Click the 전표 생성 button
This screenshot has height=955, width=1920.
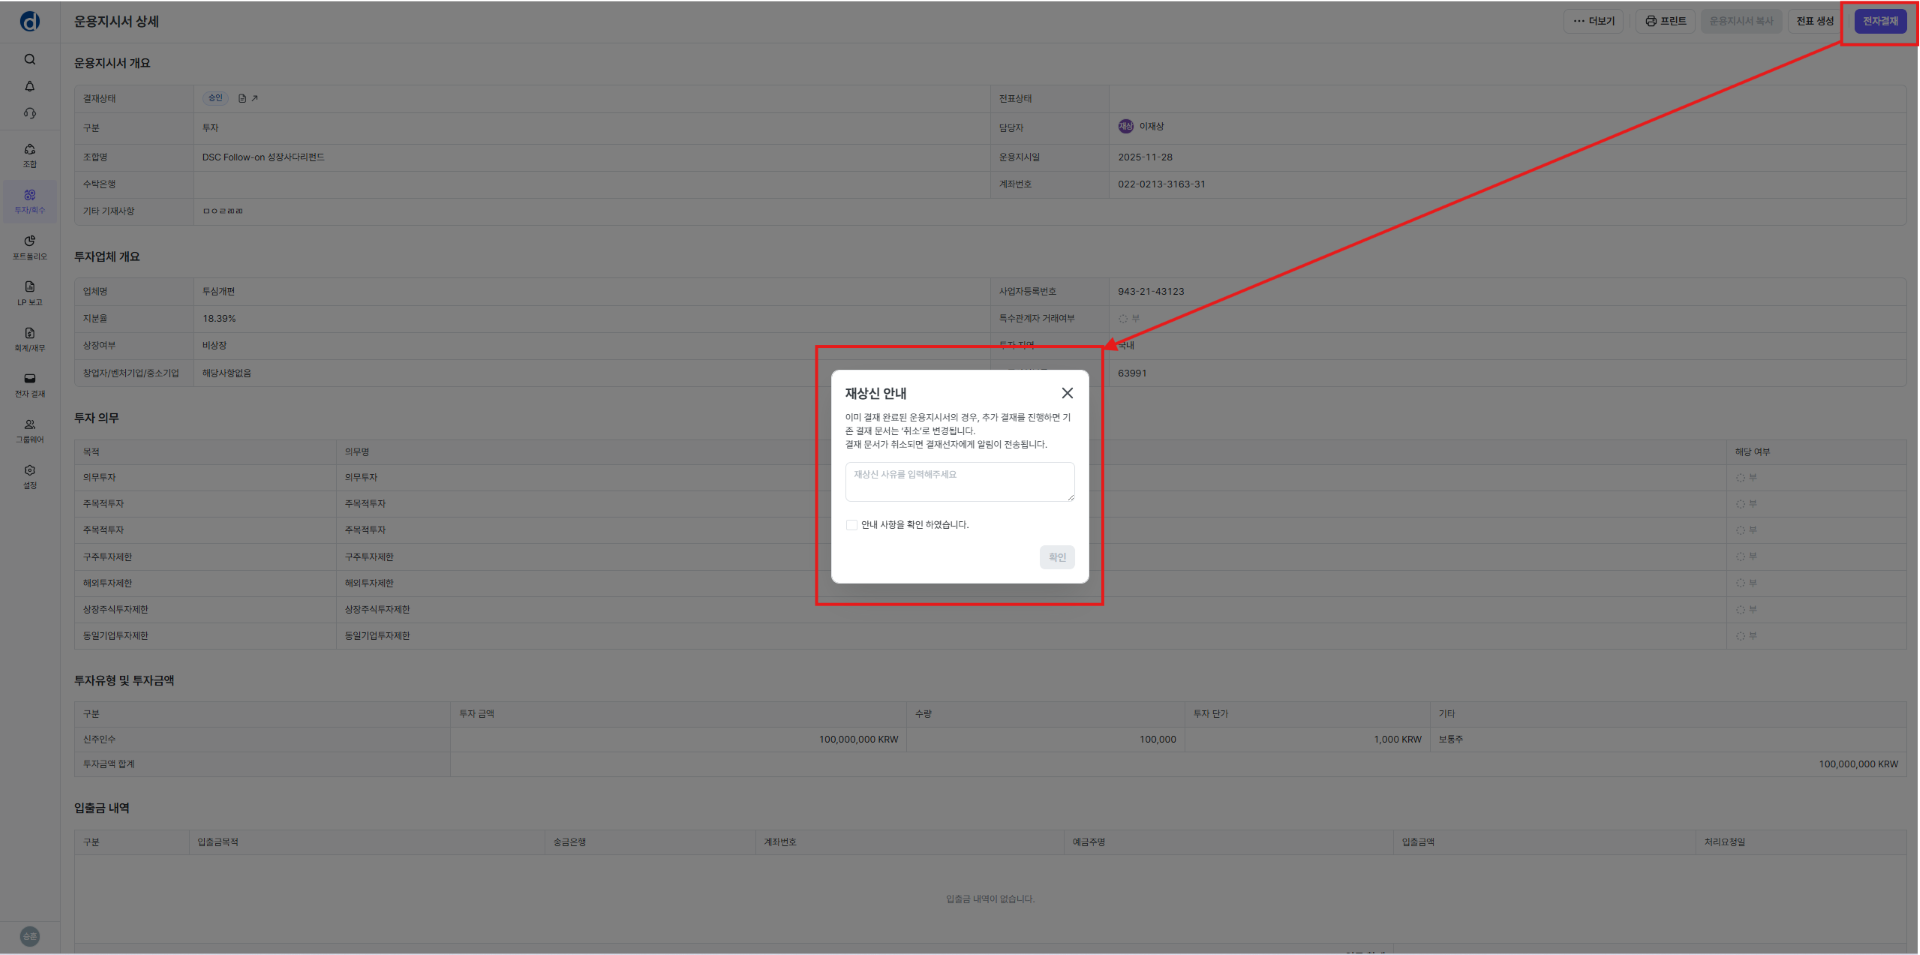[x=1815, y=21]
